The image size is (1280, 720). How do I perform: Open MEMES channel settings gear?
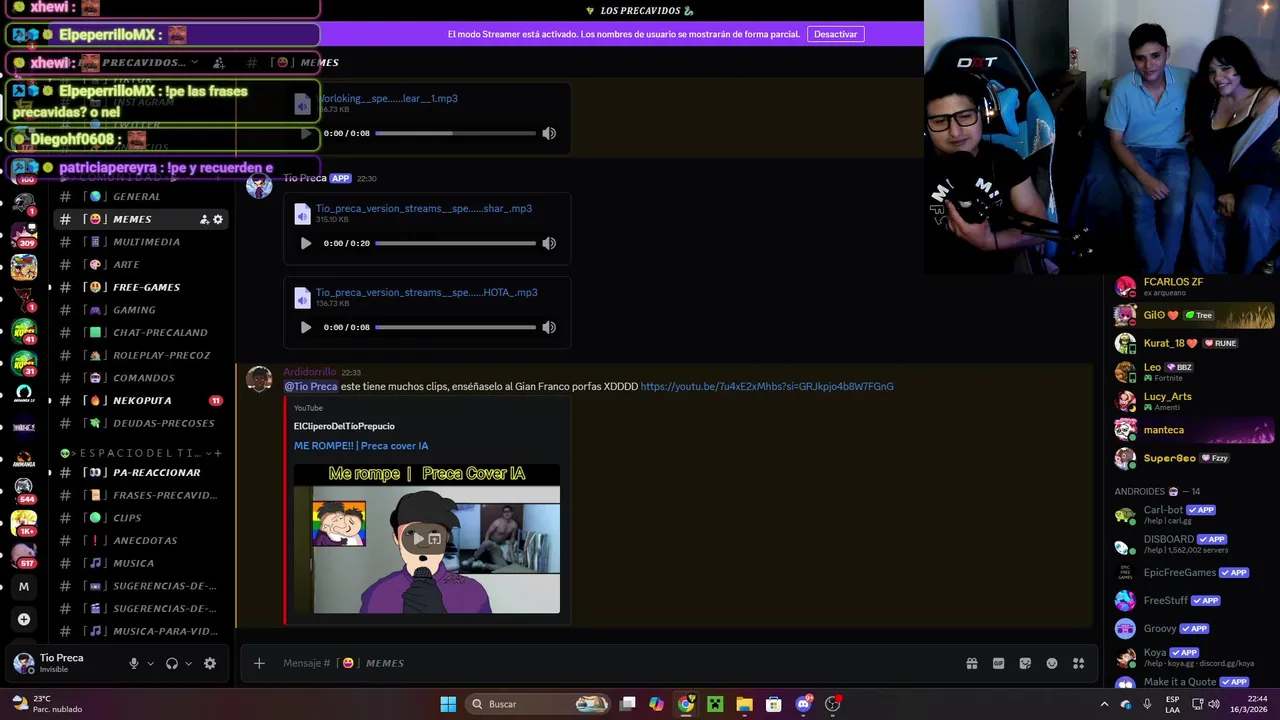click(218, 219)
